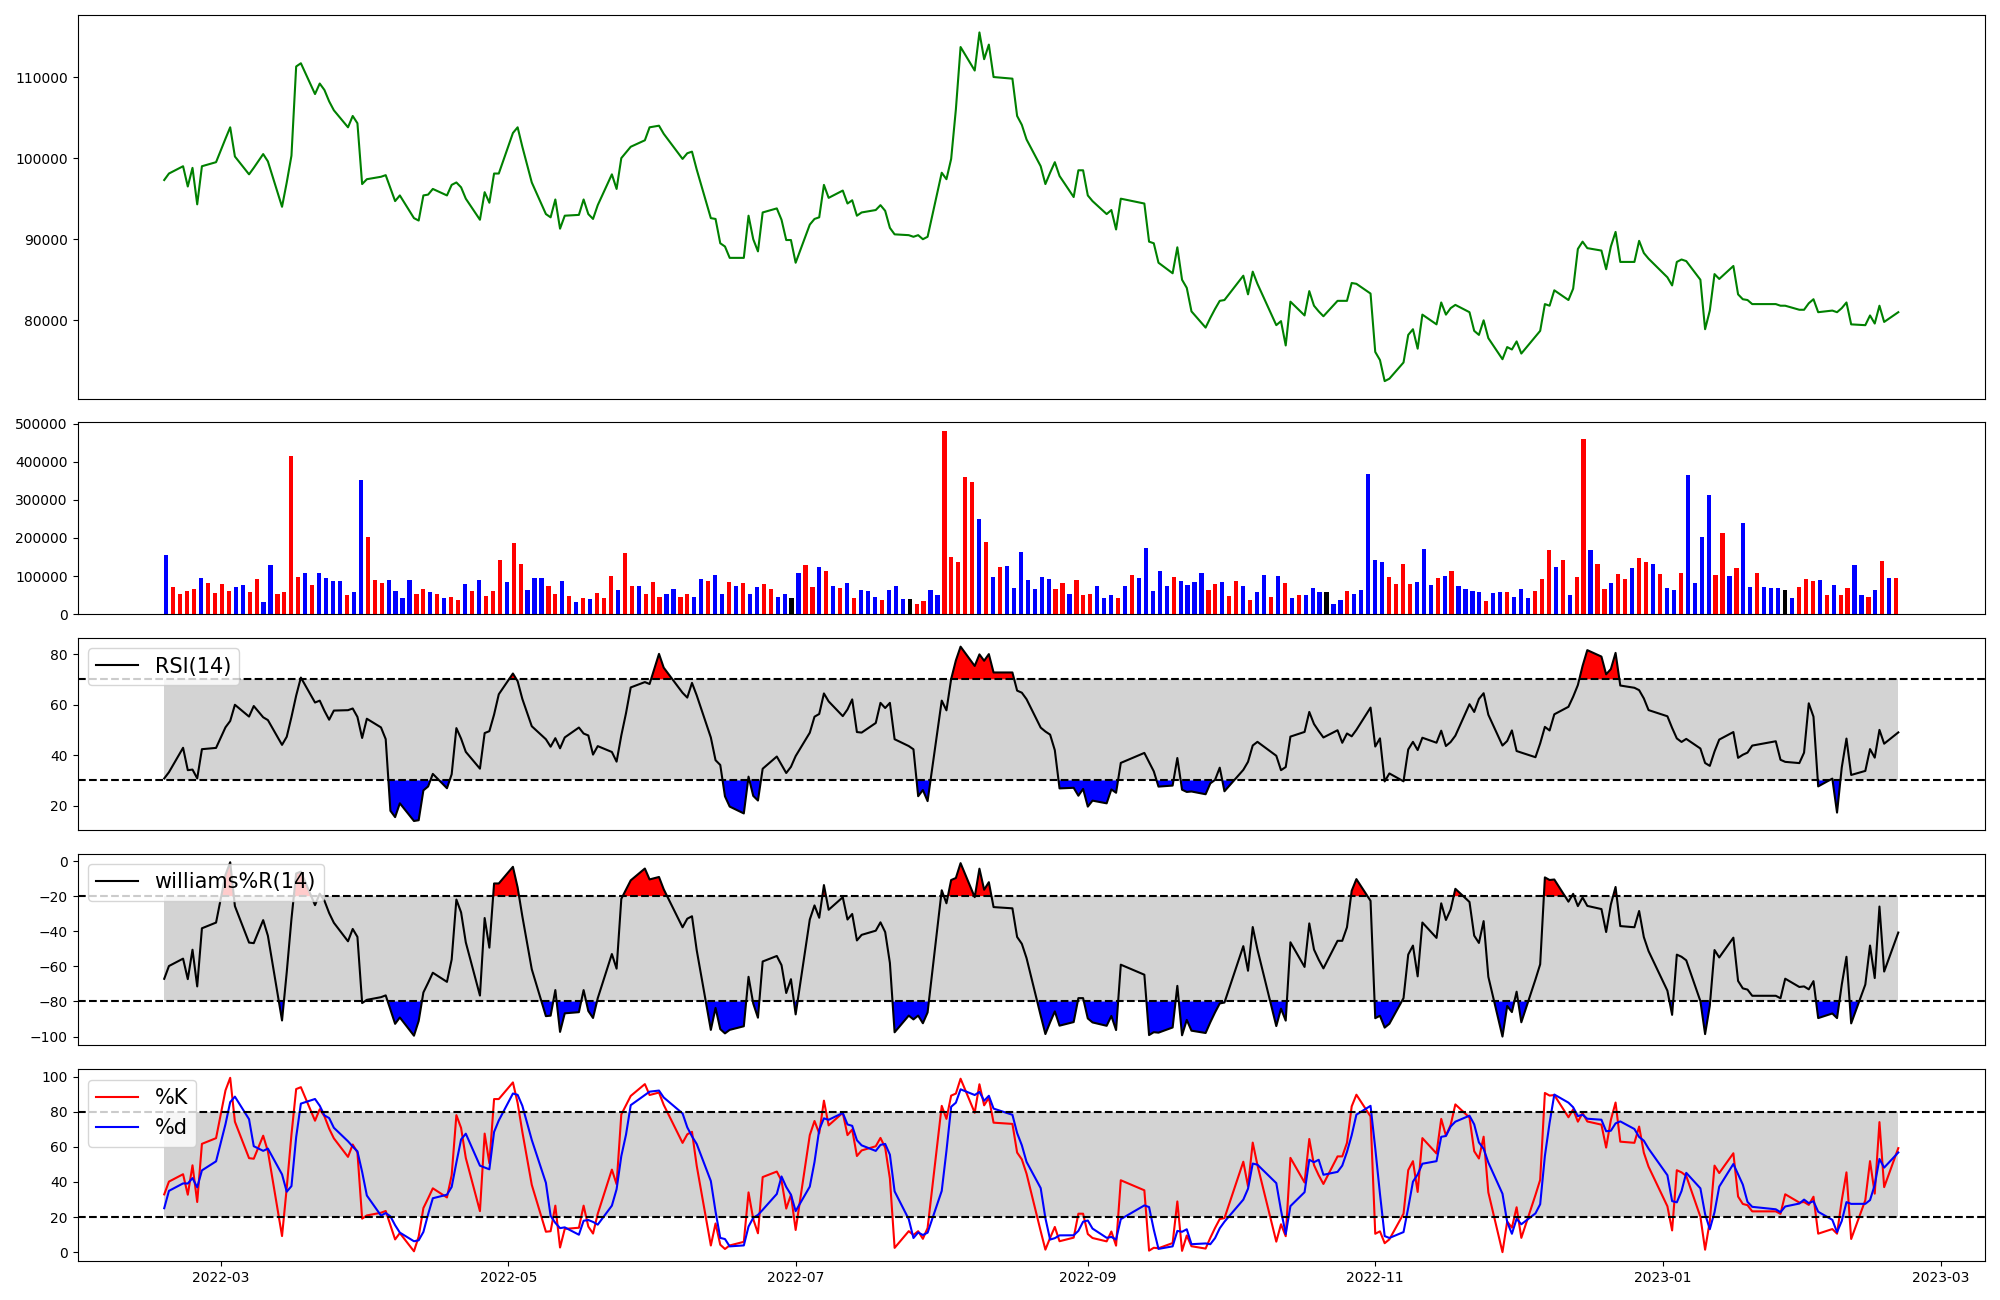Image resolution: width=2000 pixels, height=1300 pixels.
Task: Select the red %K legend entry
Action: [x=170, y=1097]
